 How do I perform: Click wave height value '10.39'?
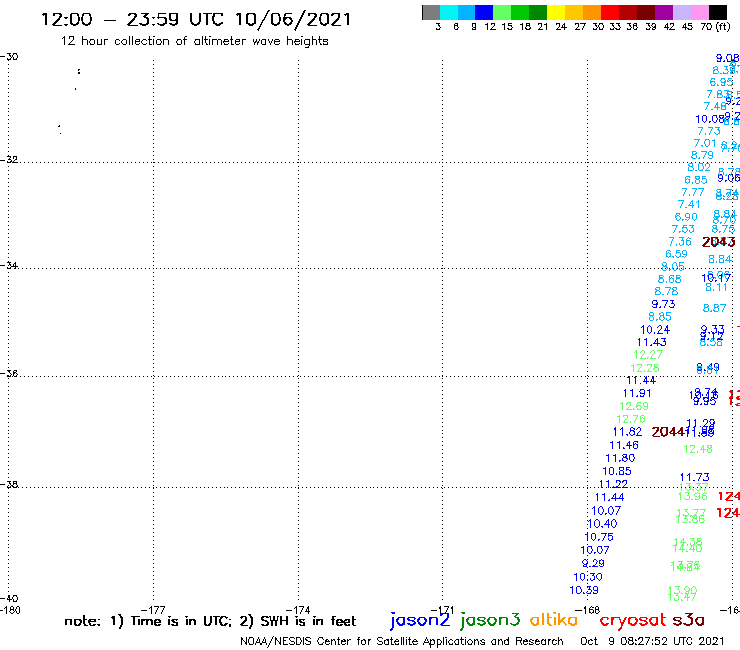click(x=584, y=590)
